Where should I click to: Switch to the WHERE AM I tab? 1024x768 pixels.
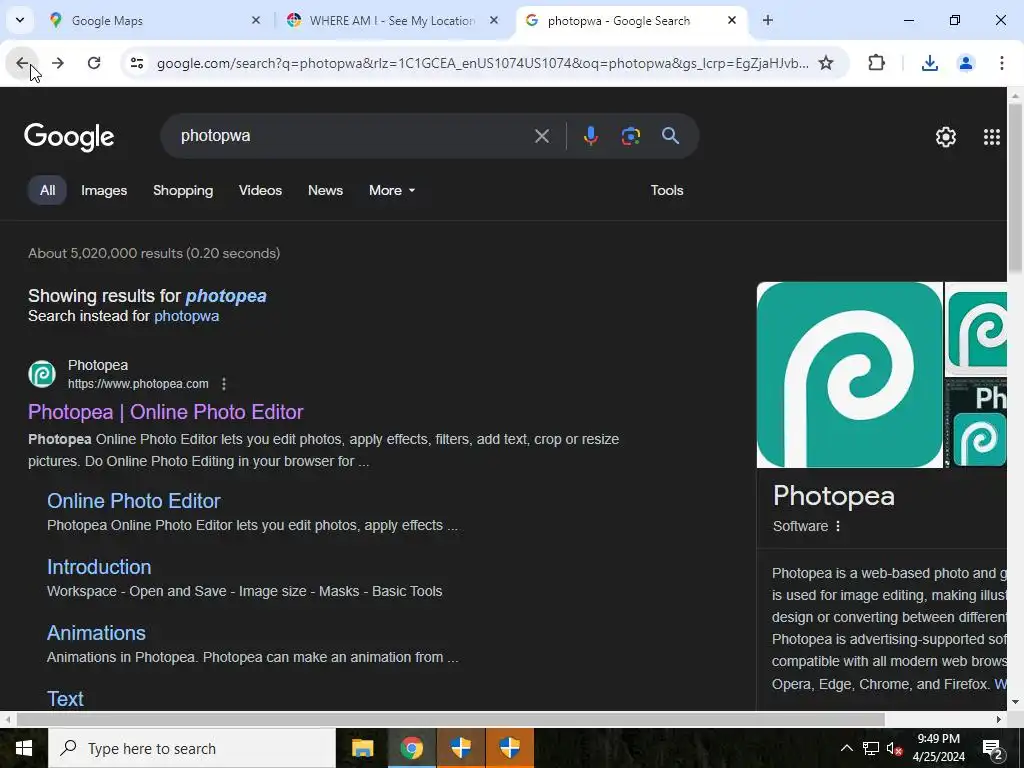392,20
